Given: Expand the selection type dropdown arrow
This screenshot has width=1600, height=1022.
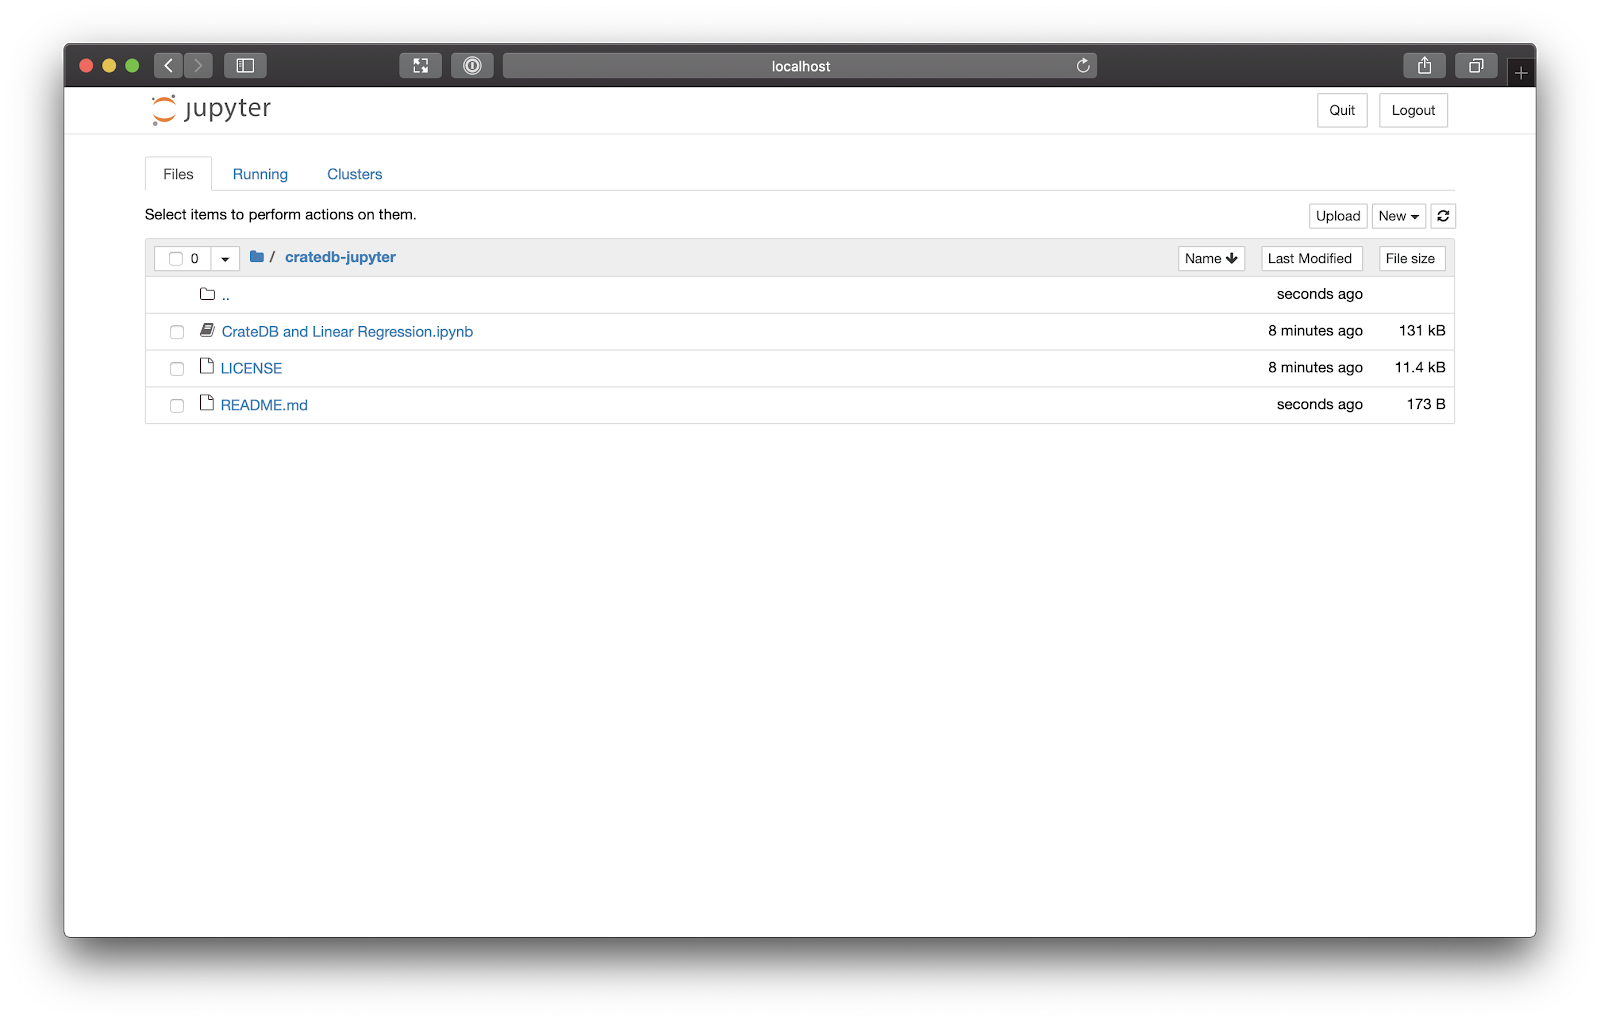Looking at the screenshot, I should click(x=225, y=259).
